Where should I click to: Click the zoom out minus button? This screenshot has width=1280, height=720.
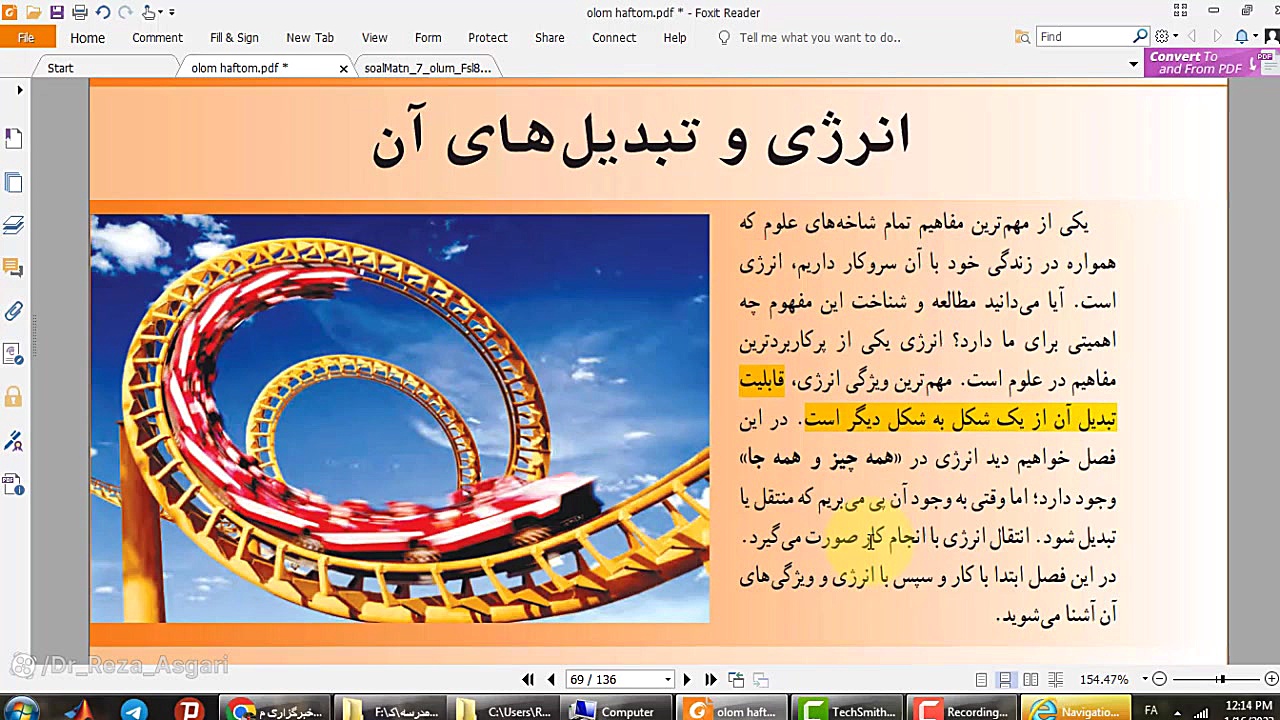click(x=1159, y=679)
